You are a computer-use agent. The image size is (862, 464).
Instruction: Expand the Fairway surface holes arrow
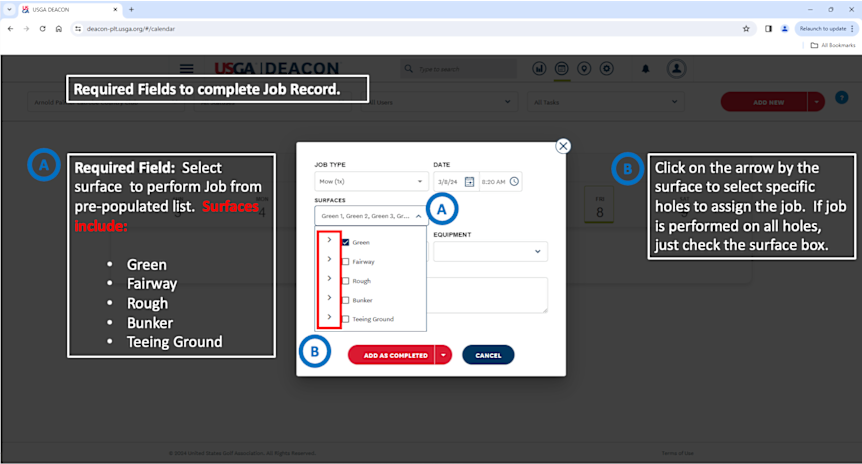click(329, 259)
